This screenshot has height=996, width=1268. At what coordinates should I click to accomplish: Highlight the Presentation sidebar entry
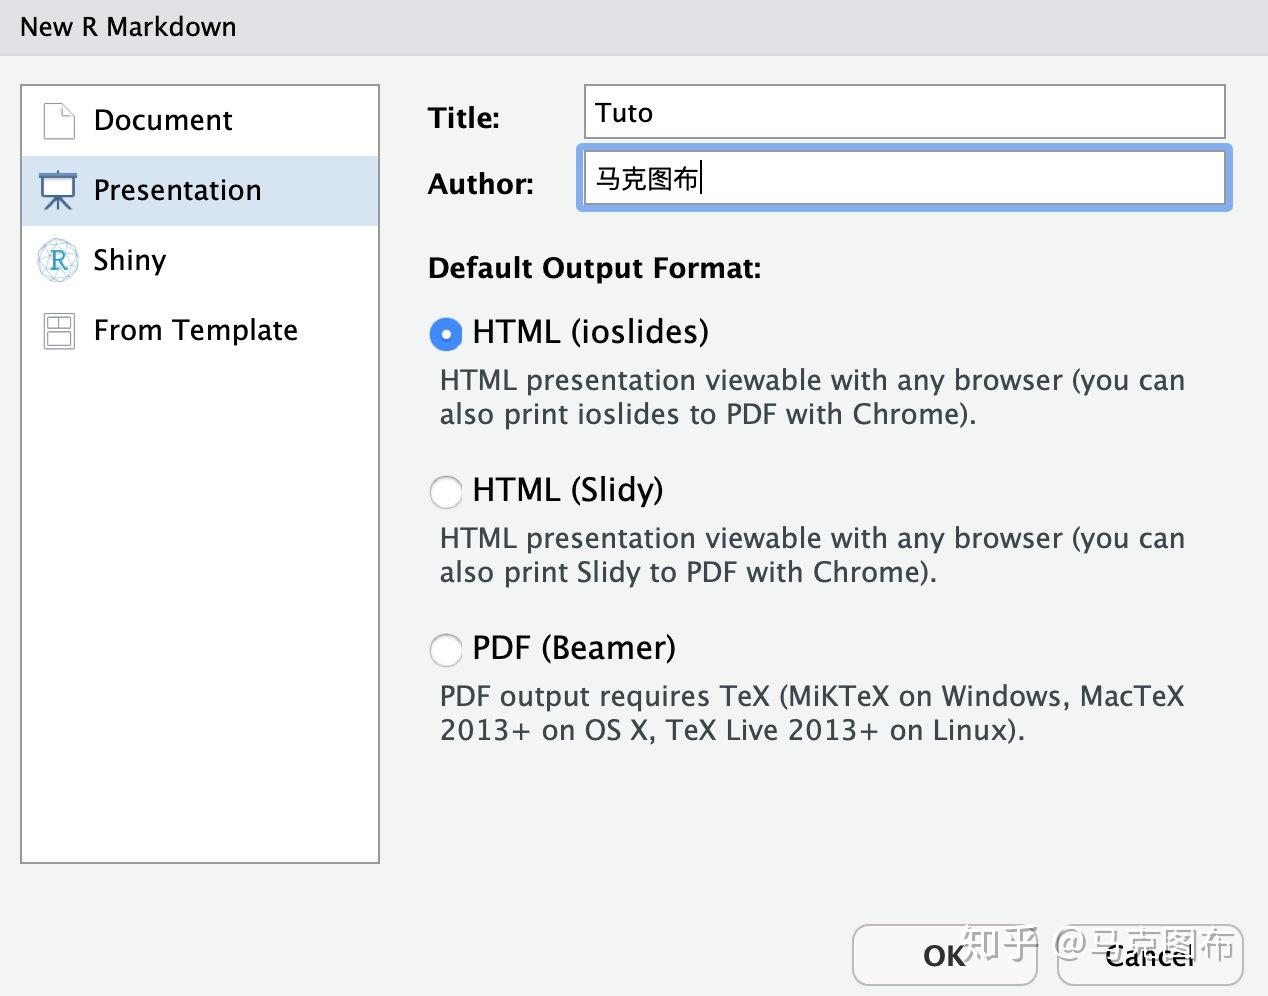point(177,189)
